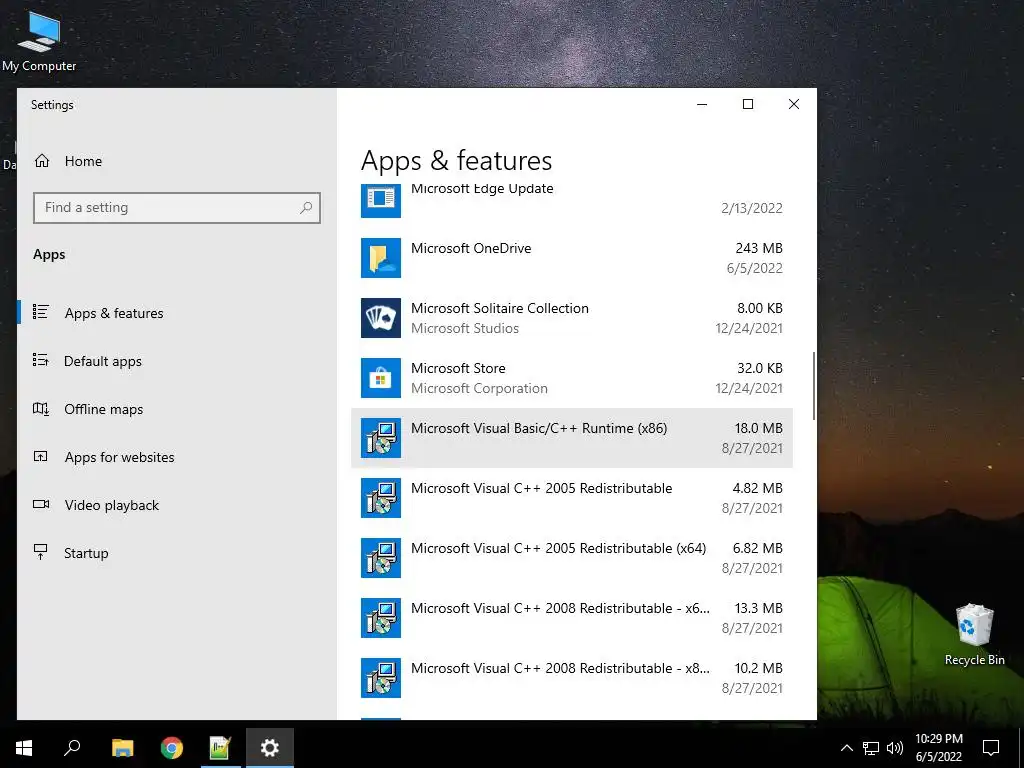Open File Explorer from the taskbar

(x=122, y=748)
